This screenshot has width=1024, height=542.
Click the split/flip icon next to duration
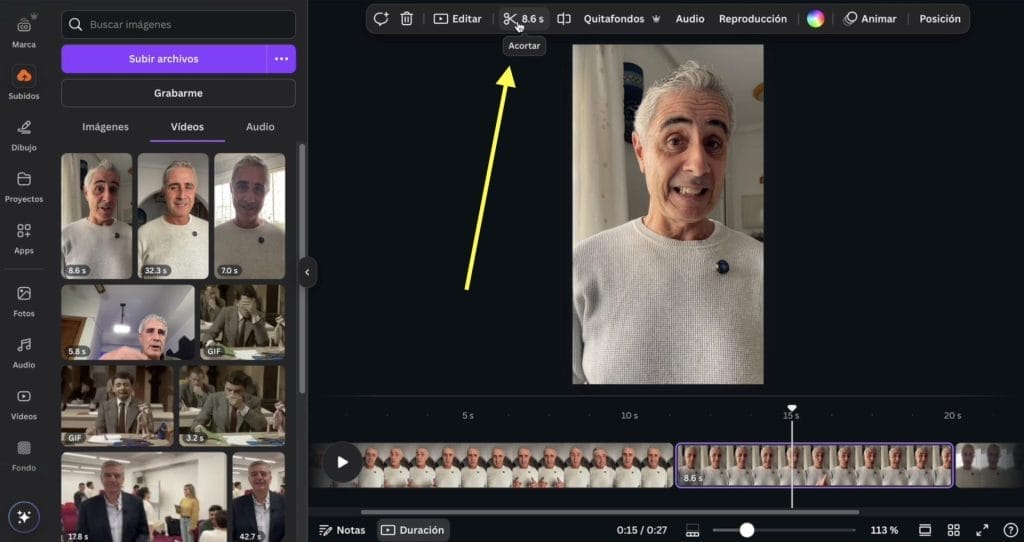pyautogui.click(x=564, y=19)
